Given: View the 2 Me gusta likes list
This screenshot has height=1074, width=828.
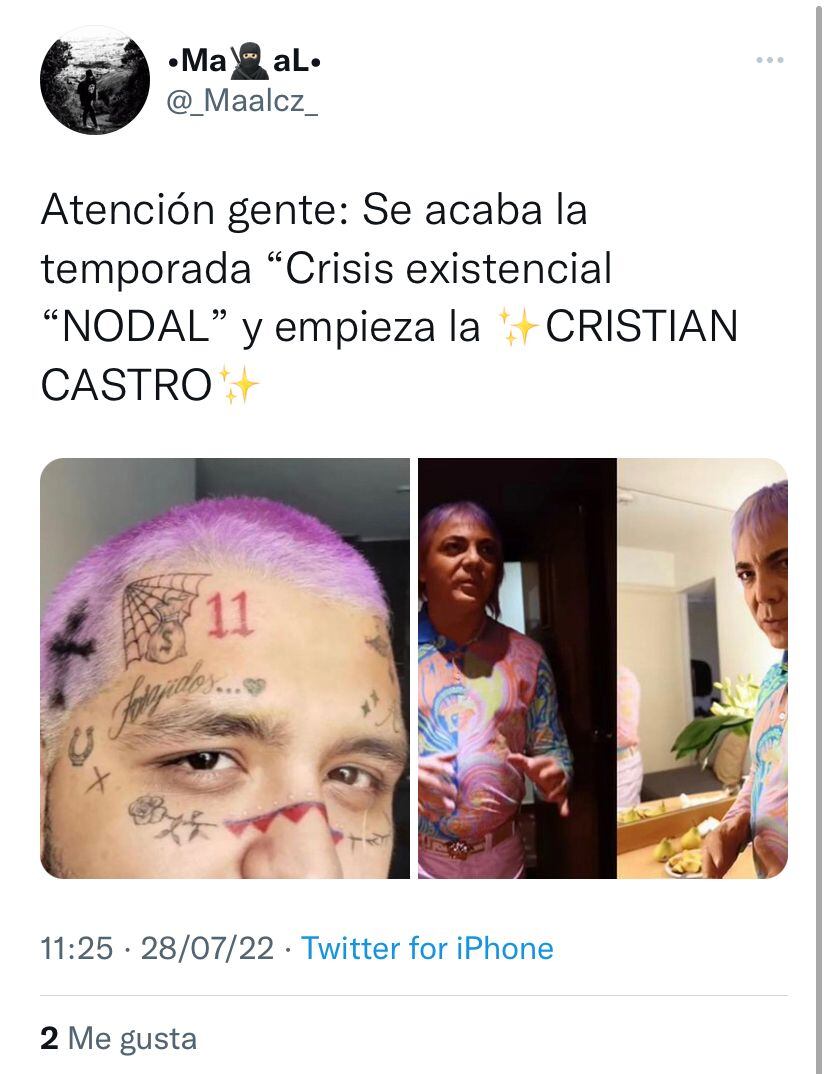Looking at the screenshot, I should click(118, 1038).
